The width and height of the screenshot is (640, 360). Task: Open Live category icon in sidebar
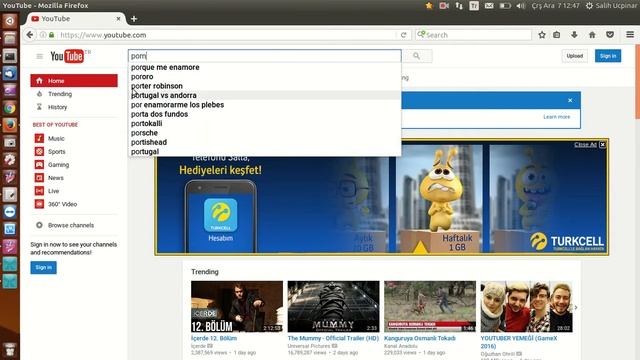tap(39, 191)
